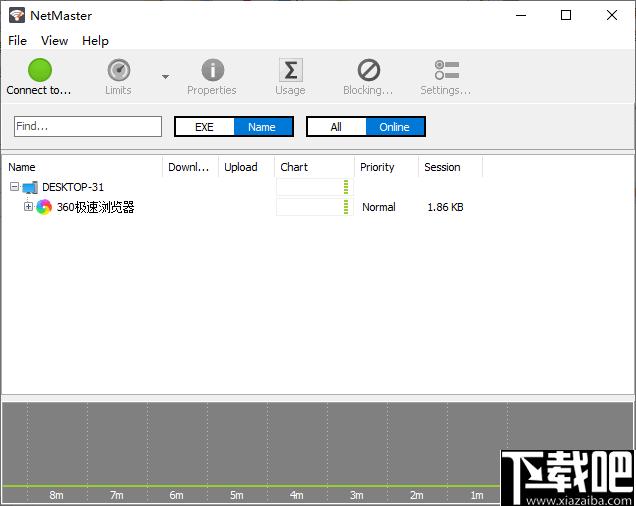Open the Limits gauge tool
636x506 pixels.
pos(118,77)
